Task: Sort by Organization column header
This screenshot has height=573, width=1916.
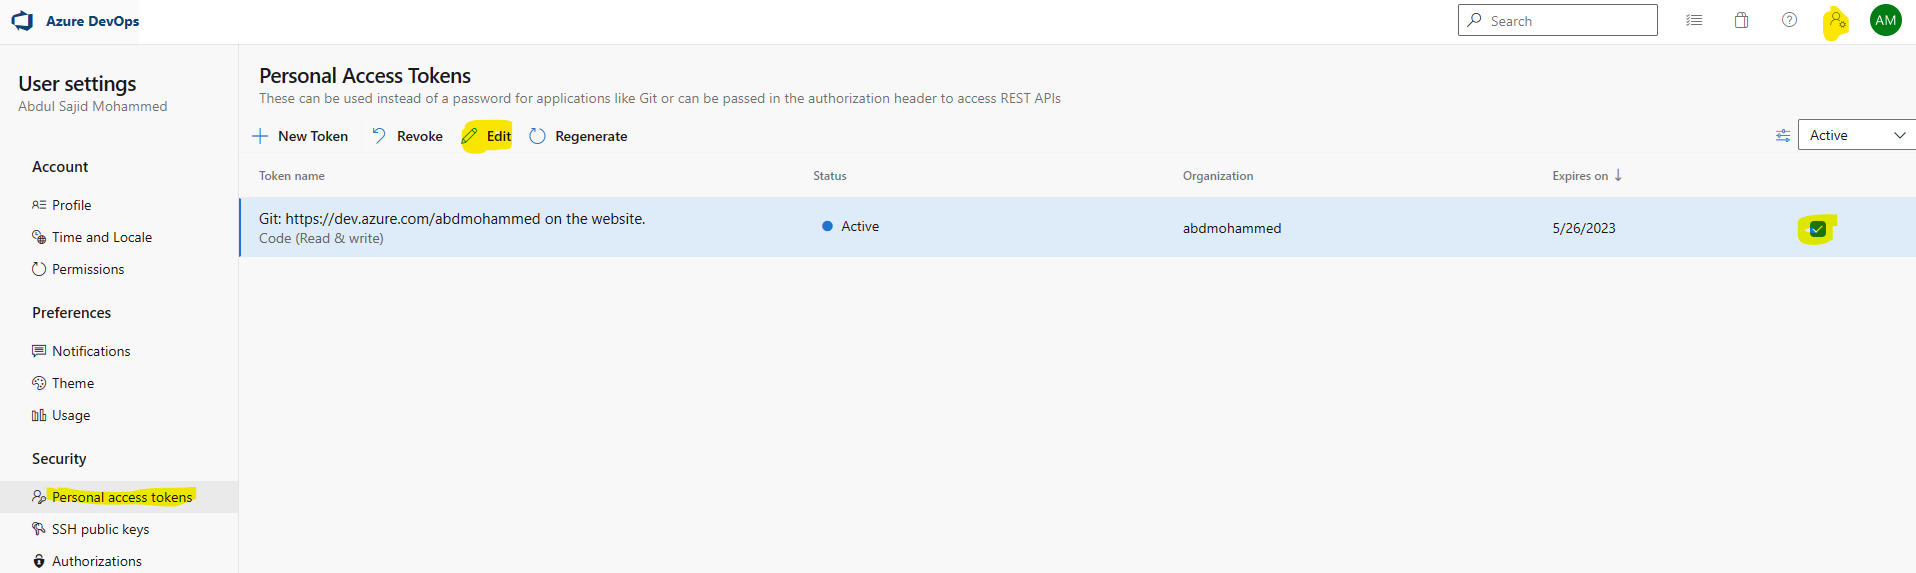Action: tap(1217, 176)
